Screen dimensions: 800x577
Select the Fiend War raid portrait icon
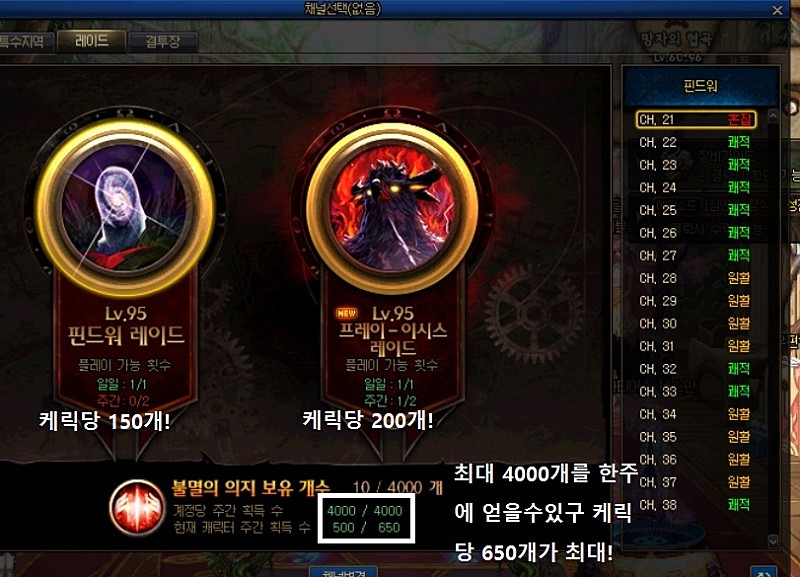pyautogui.click(x=126, y=208)
